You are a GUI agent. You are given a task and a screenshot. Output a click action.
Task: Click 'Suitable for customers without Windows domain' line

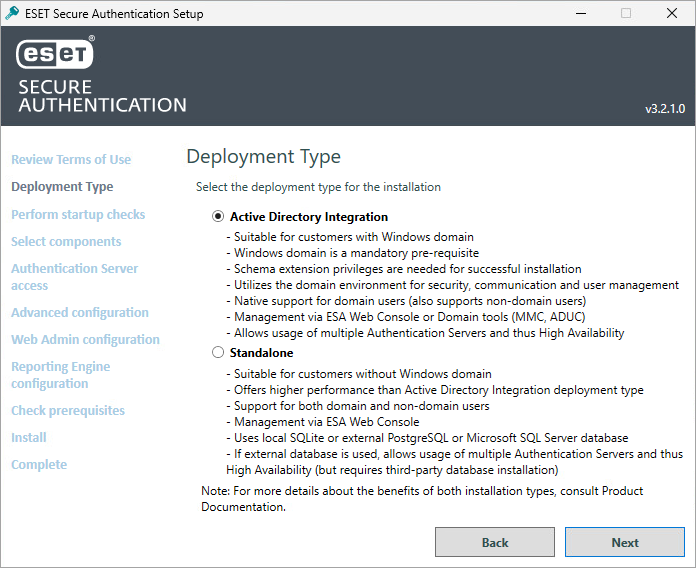coord(359,374)
